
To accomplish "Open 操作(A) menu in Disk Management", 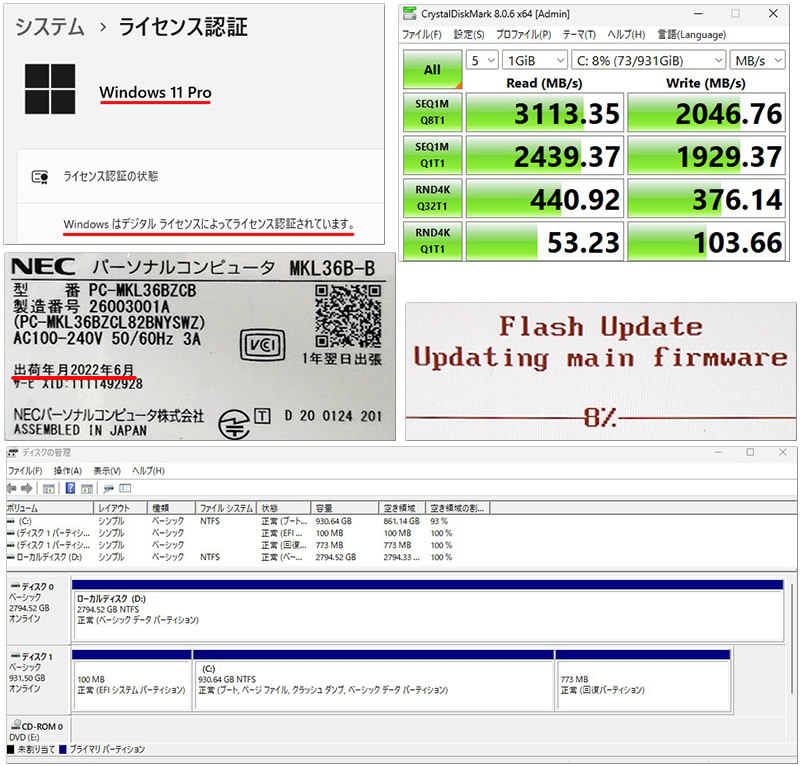I will pos(68,471).
